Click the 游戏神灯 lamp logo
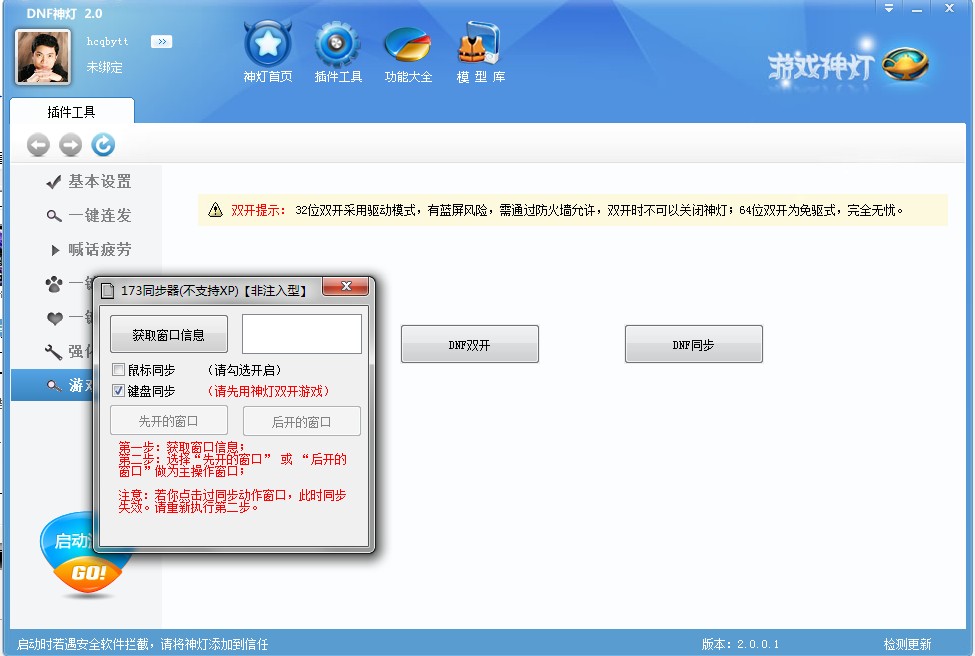This screenshot has width=975, height=656. [x=848, y=65]
